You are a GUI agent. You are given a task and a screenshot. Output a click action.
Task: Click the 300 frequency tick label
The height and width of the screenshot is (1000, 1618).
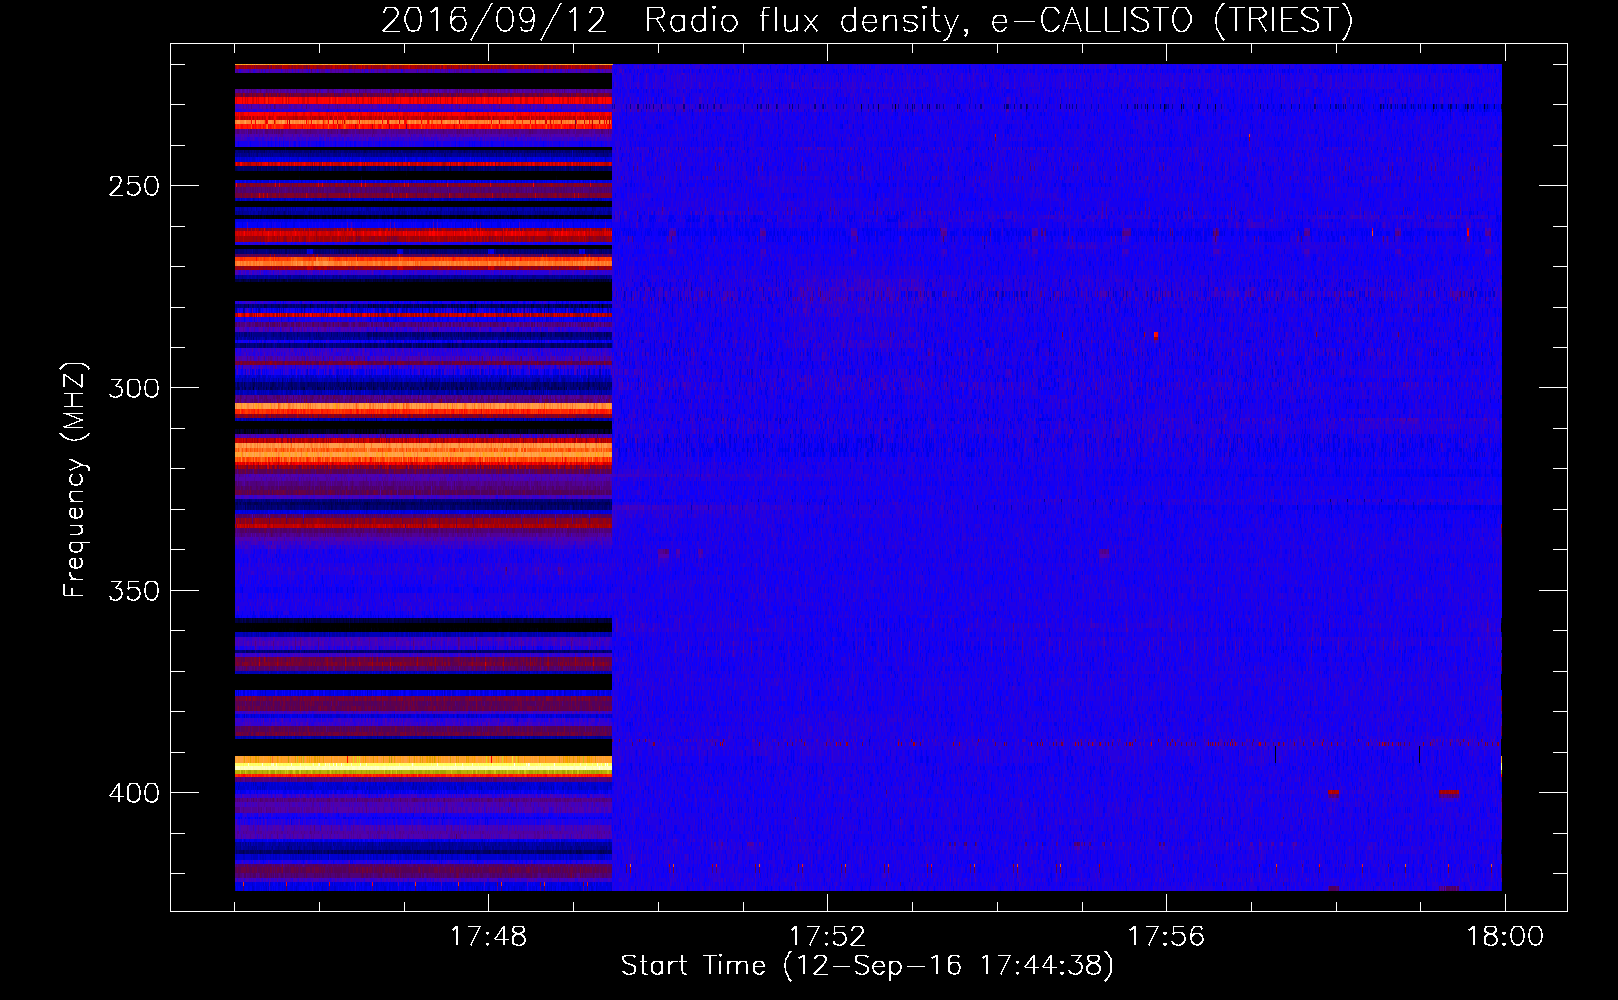pos(134,388)
